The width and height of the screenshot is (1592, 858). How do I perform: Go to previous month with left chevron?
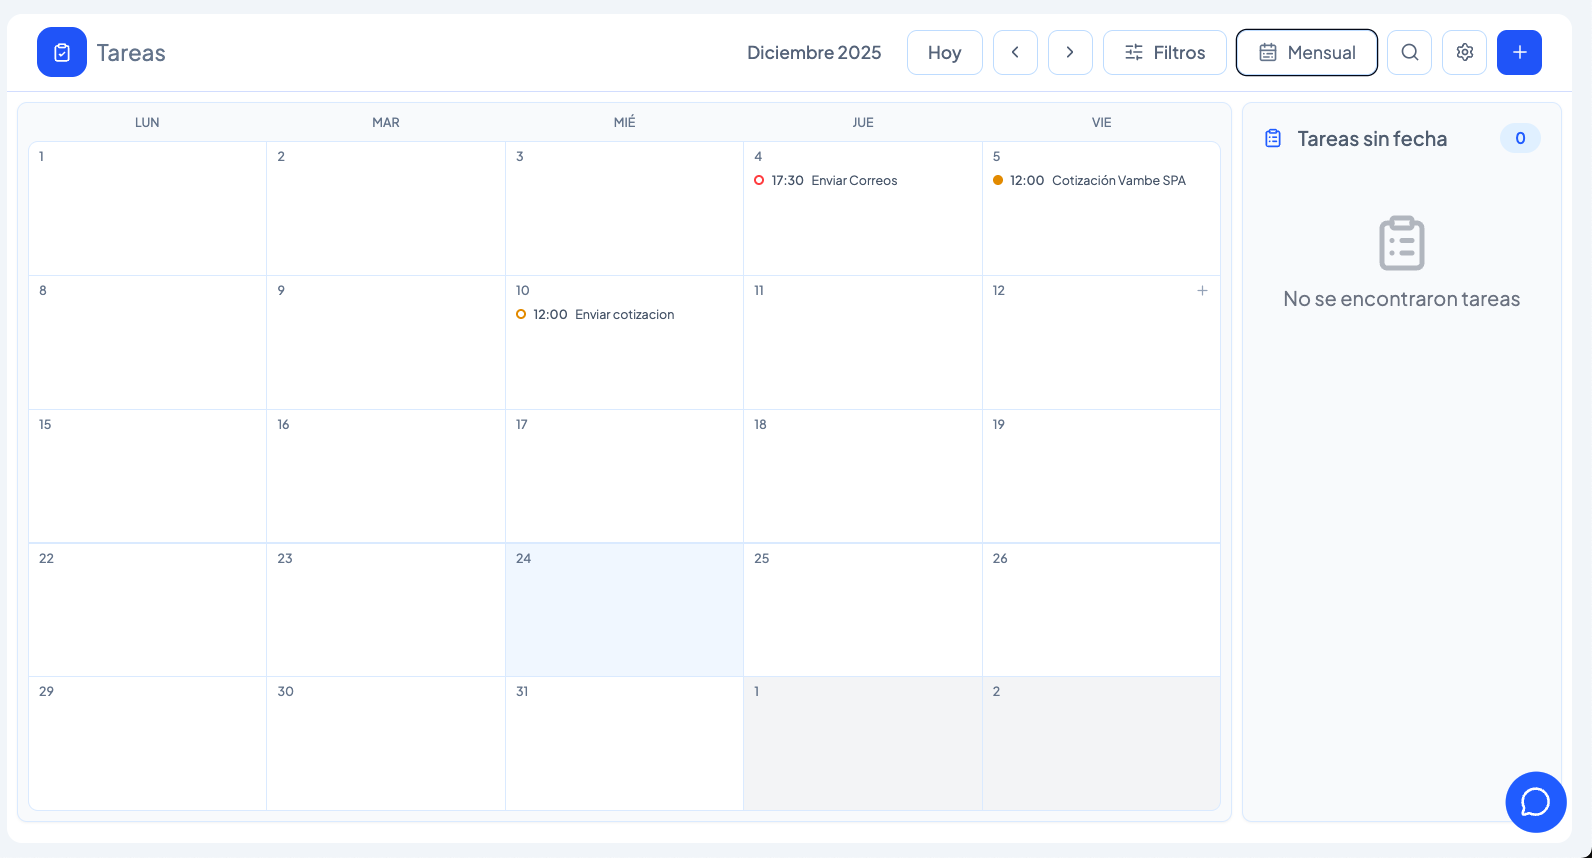coord(1015,53)
